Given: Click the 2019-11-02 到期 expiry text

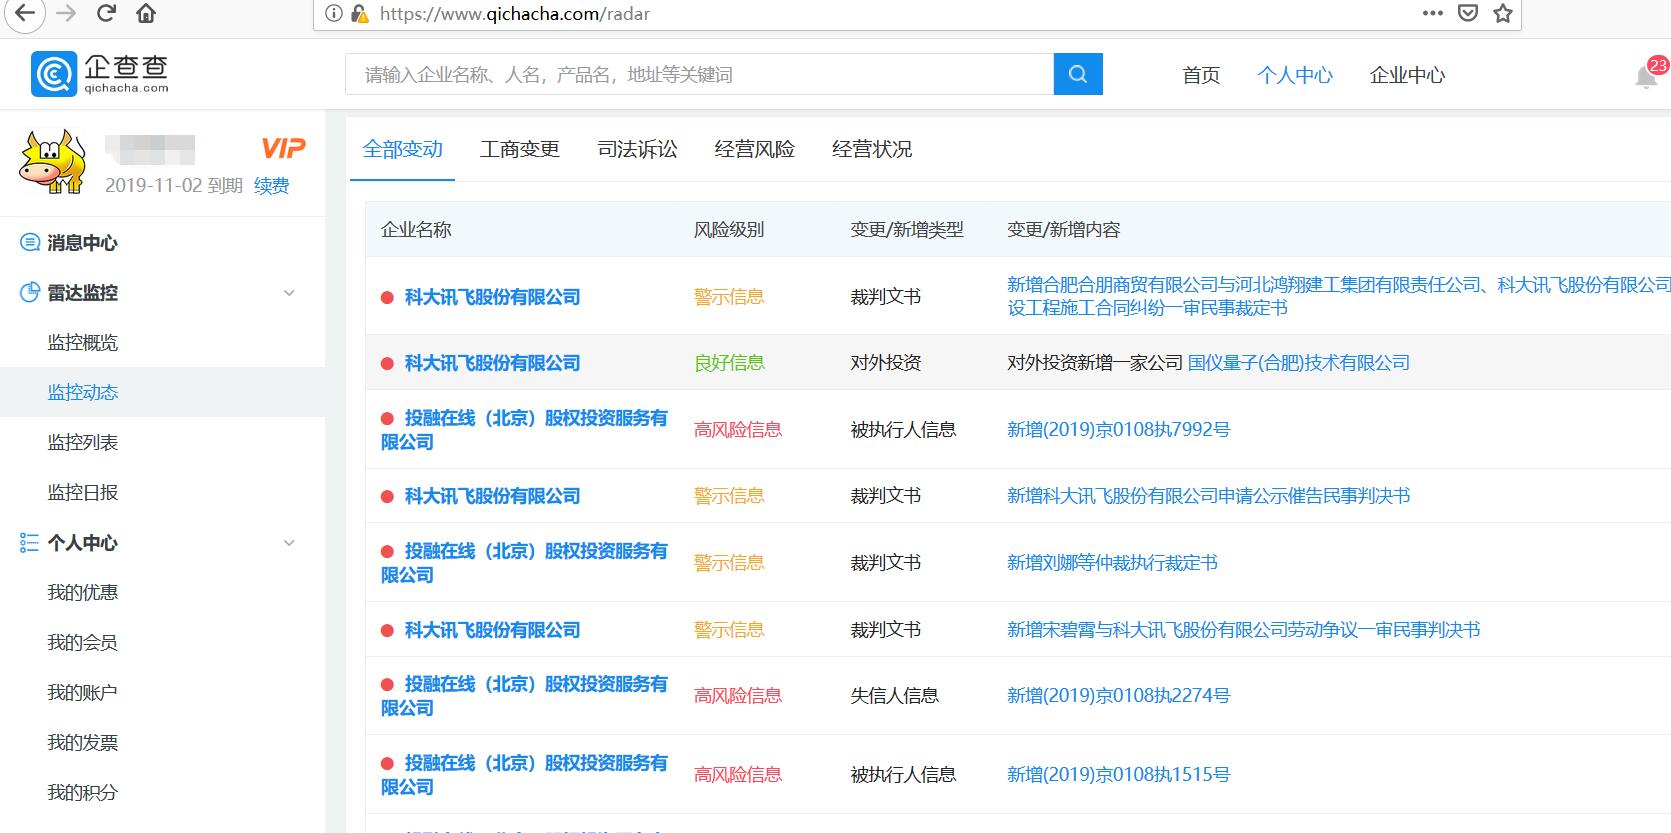Looking at the screenshot, I should pos(174,186).
